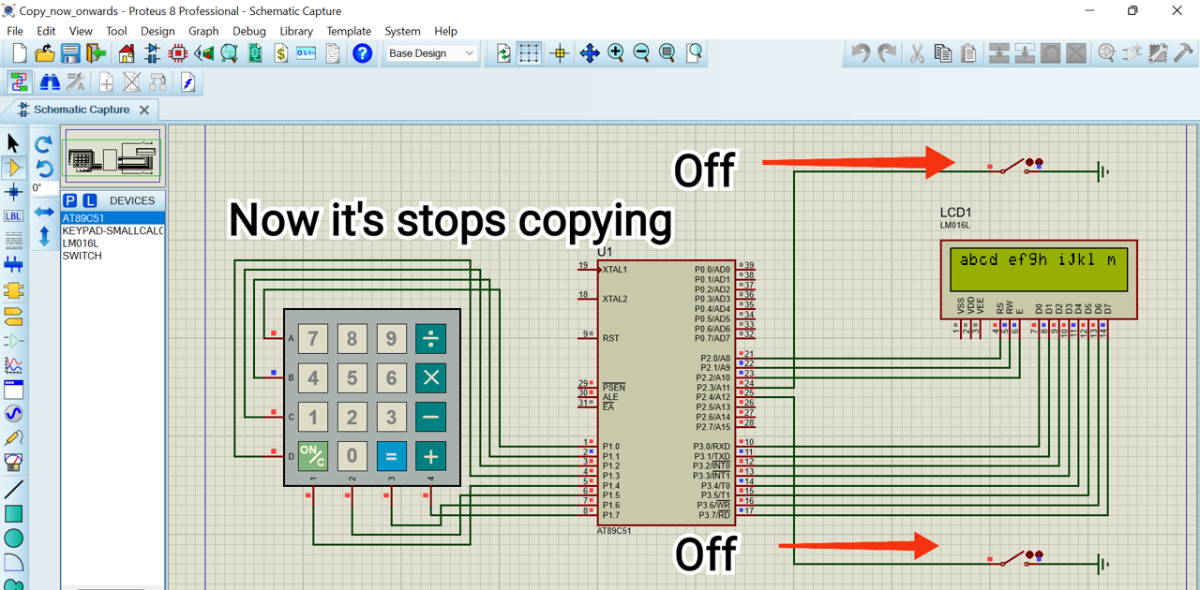Activate the 2D line drawing tool

click(14, 490)
